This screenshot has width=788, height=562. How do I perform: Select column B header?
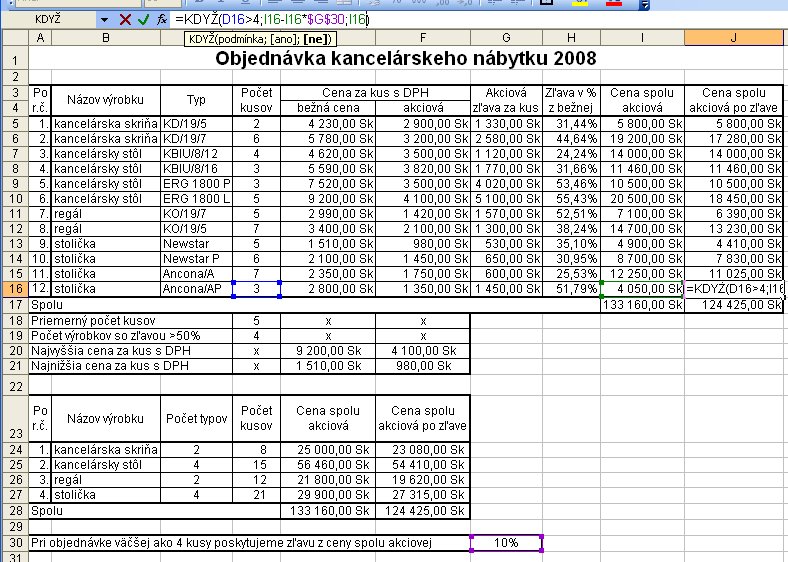(x=106, y=38)
